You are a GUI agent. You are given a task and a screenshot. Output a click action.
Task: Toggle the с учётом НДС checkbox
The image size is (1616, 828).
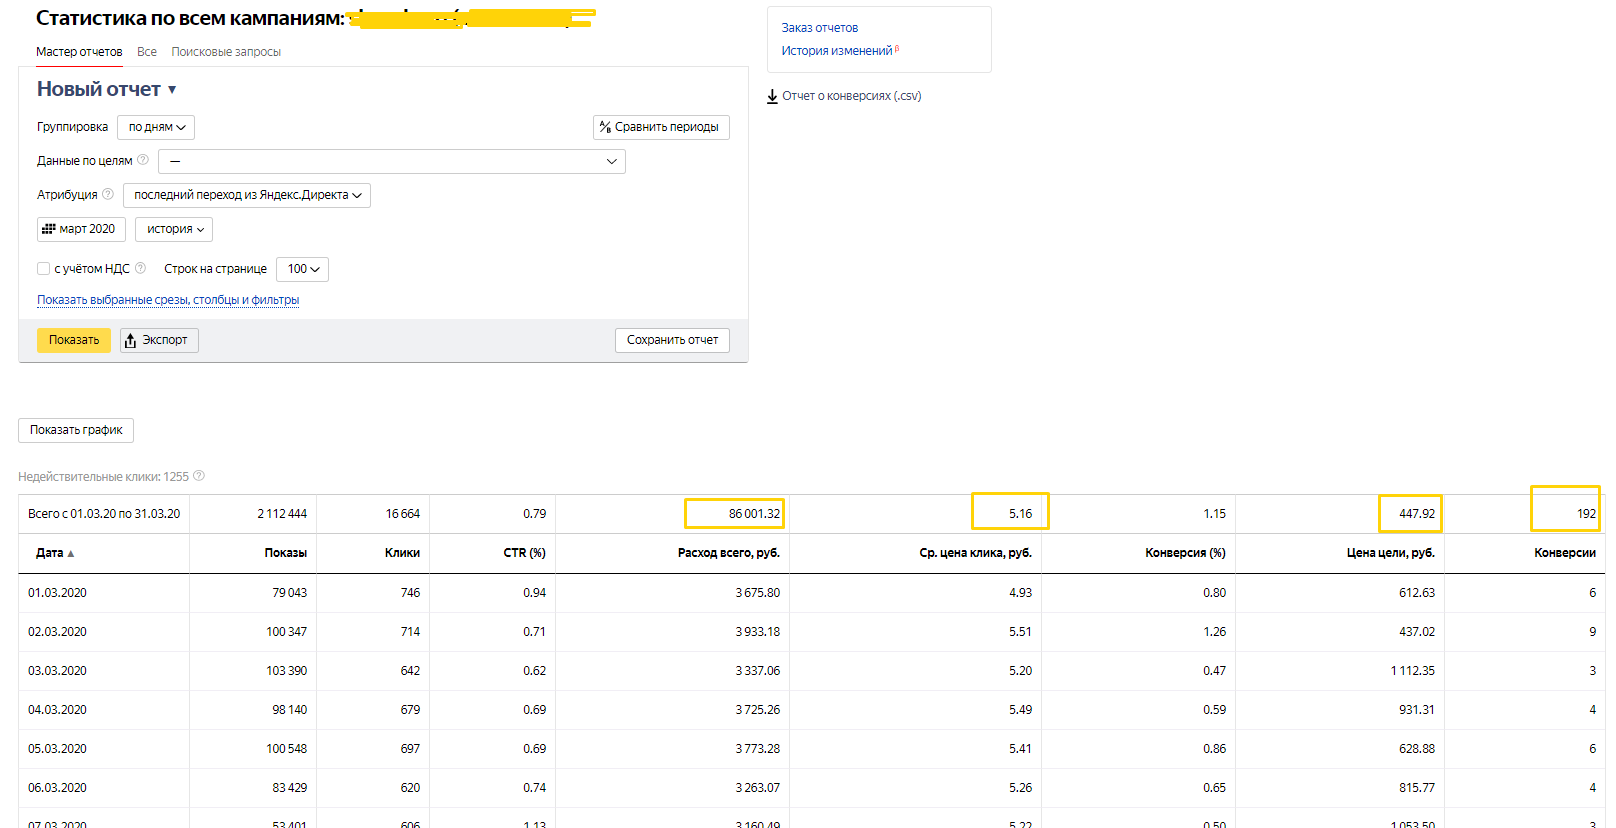43,268
